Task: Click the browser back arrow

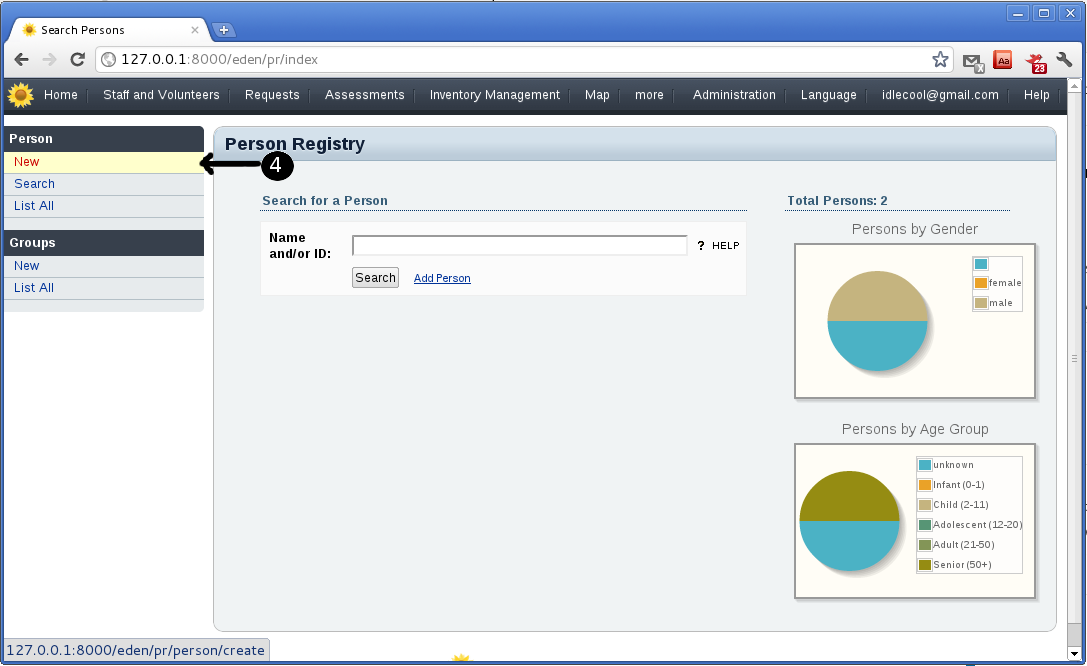Action: (22, 60)
